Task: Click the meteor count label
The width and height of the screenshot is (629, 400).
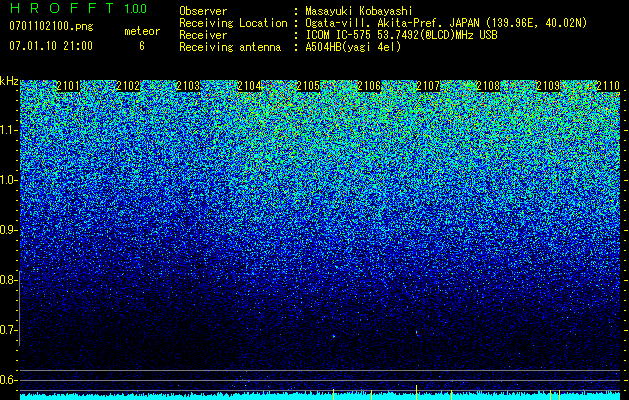Action: coord(142,31)
